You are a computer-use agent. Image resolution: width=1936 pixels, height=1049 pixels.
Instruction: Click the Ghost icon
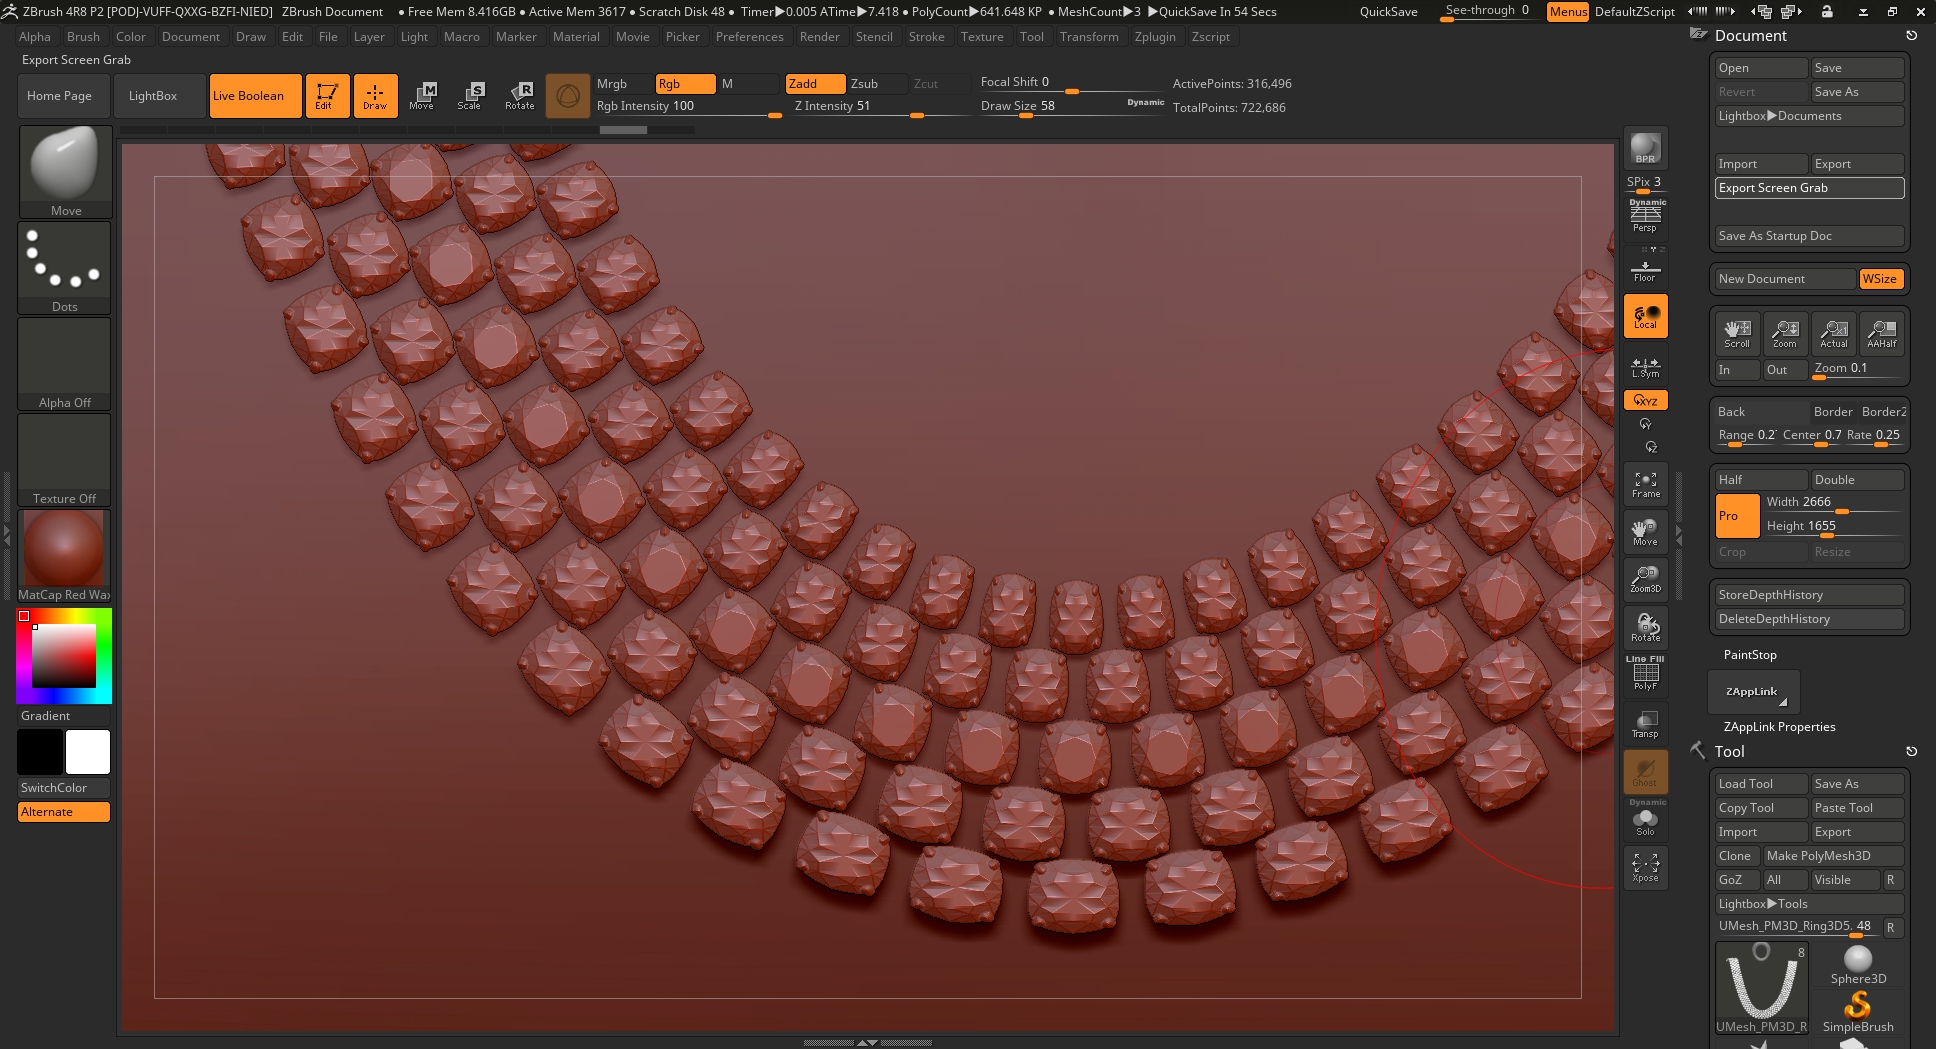(x=1645, y=772)
